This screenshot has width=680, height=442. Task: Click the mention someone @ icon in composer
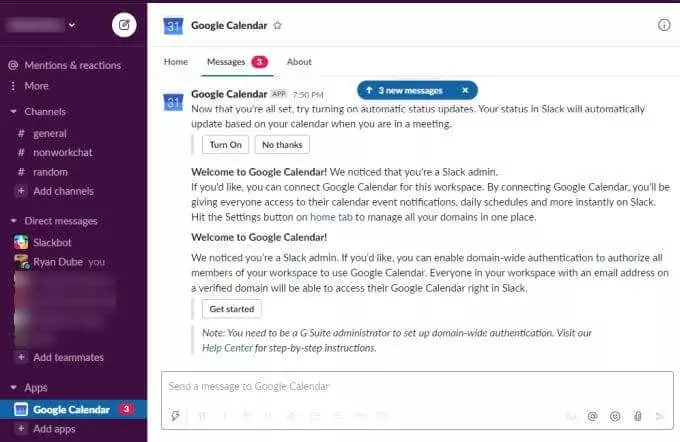point(592,416)
